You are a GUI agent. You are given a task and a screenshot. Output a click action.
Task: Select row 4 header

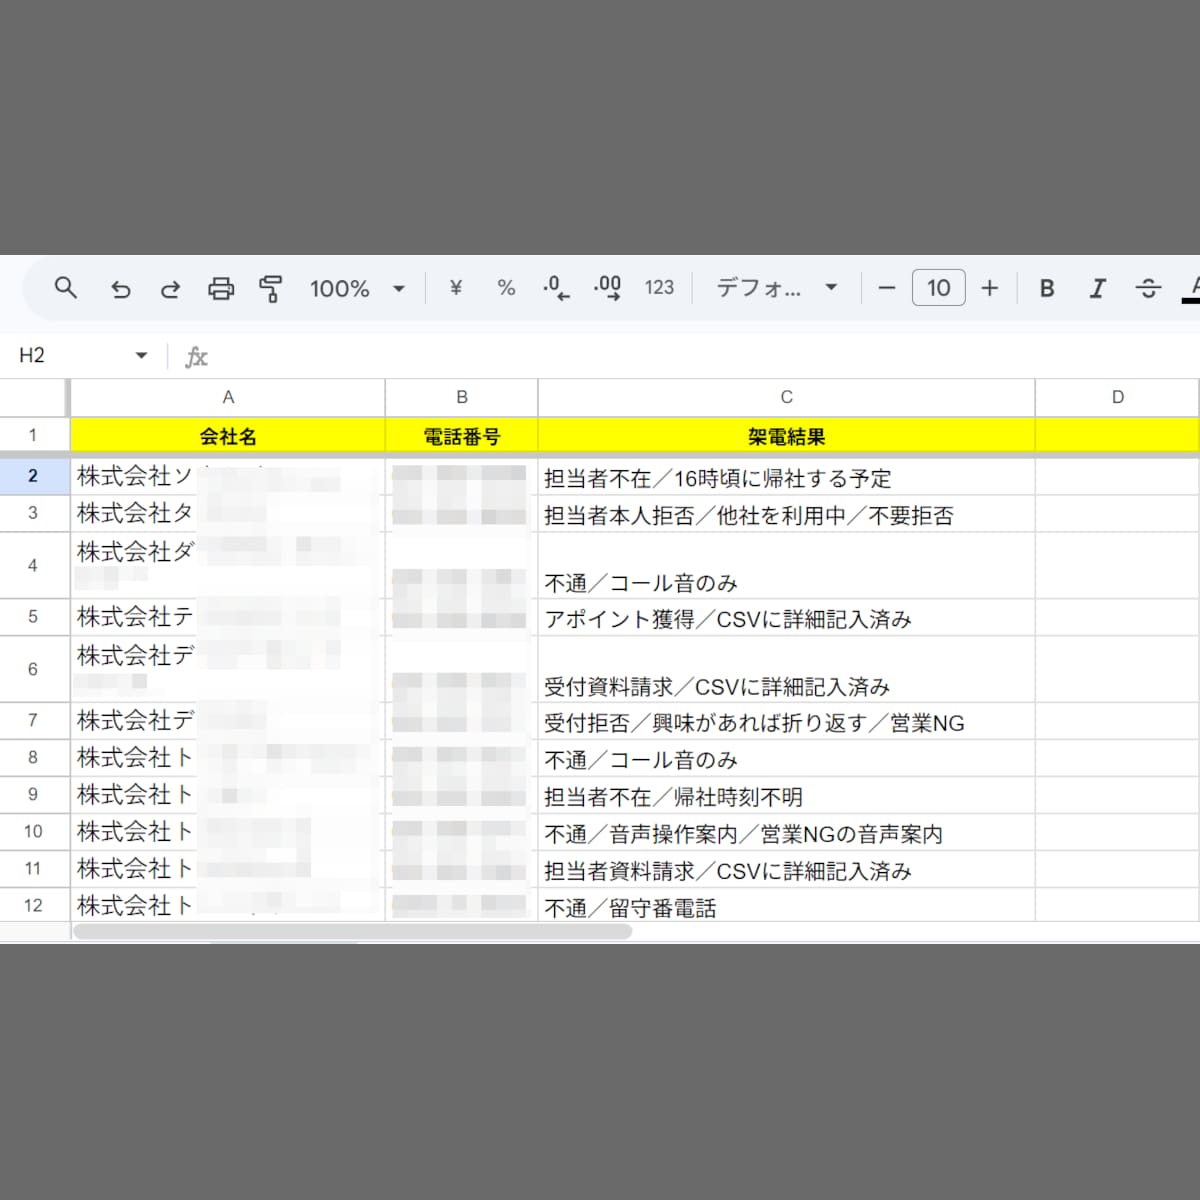[33, 566]
